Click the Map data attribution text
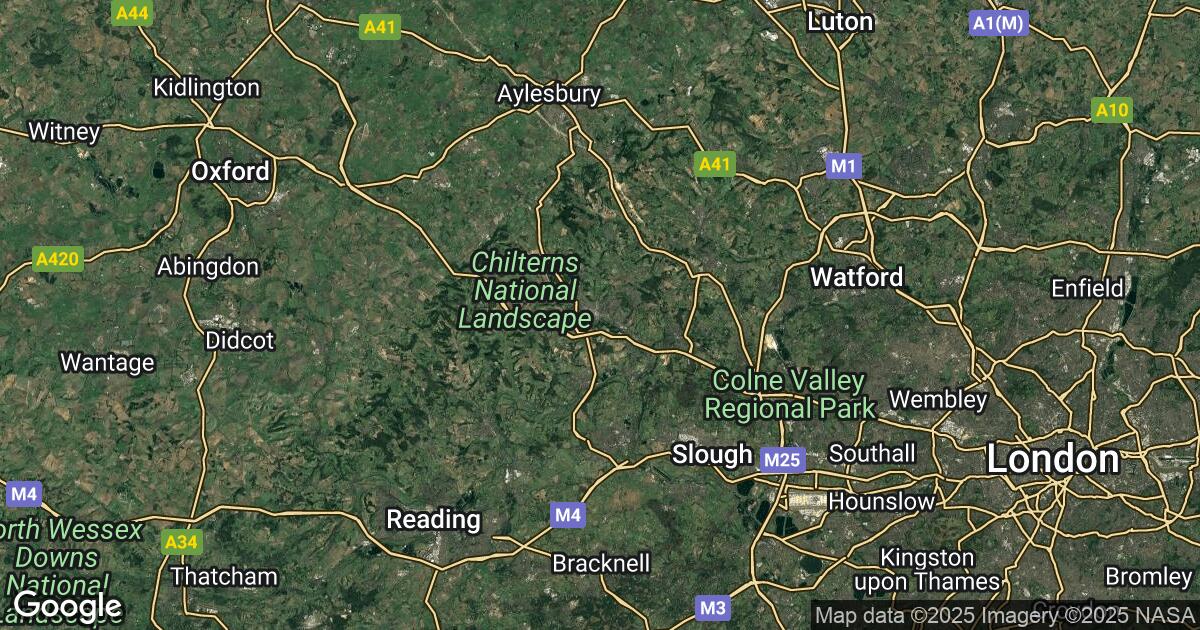Screen dimensions: 1200x630 [1004, 614]
